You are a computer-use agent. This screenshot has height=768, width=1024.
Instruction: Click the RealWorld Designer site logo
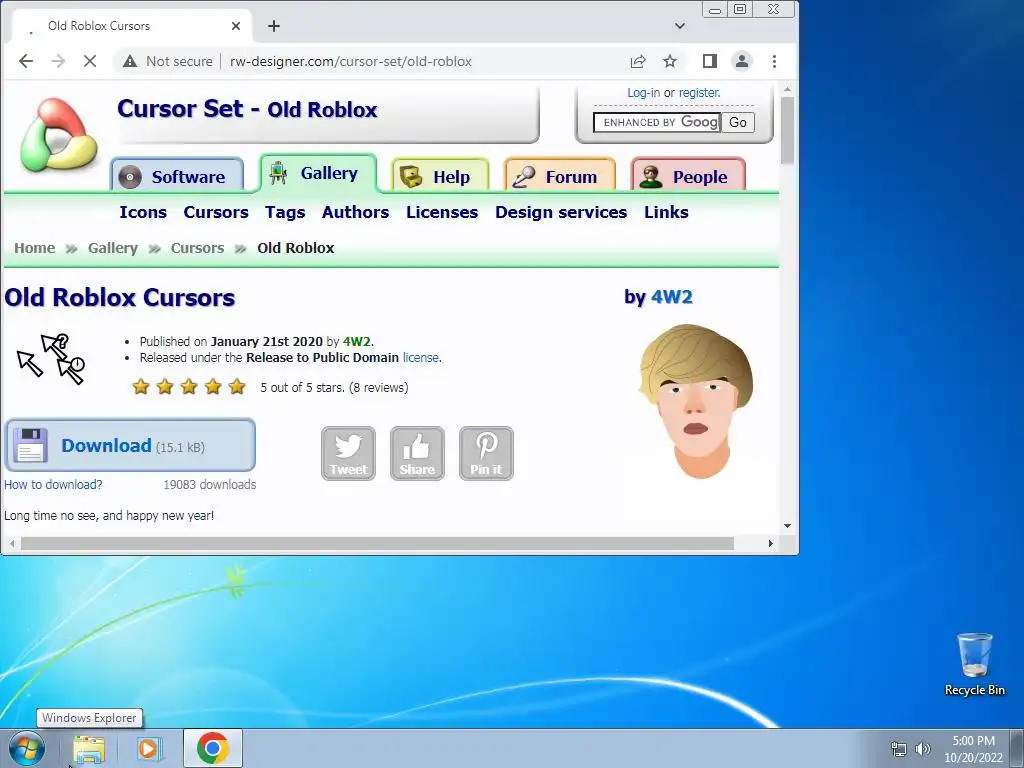(x=59, y=135)
